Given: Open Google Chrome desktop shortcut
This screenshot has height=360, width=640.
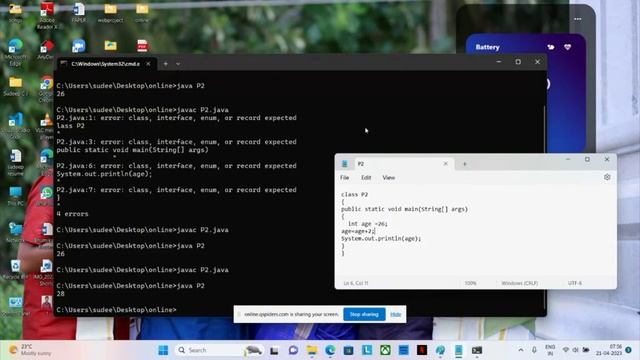Looking at the screenshot, I should 47,88.
